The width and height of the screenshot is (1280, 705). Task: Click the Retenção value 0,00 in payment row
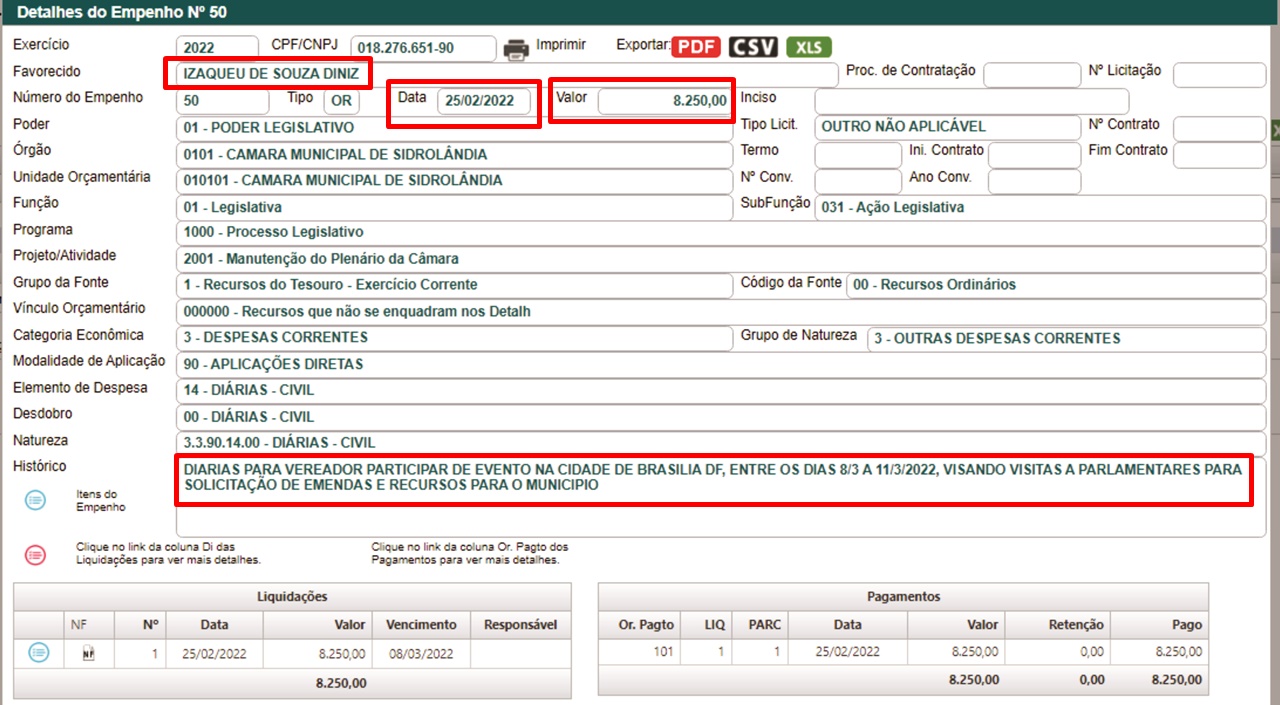coord(1092,652)
